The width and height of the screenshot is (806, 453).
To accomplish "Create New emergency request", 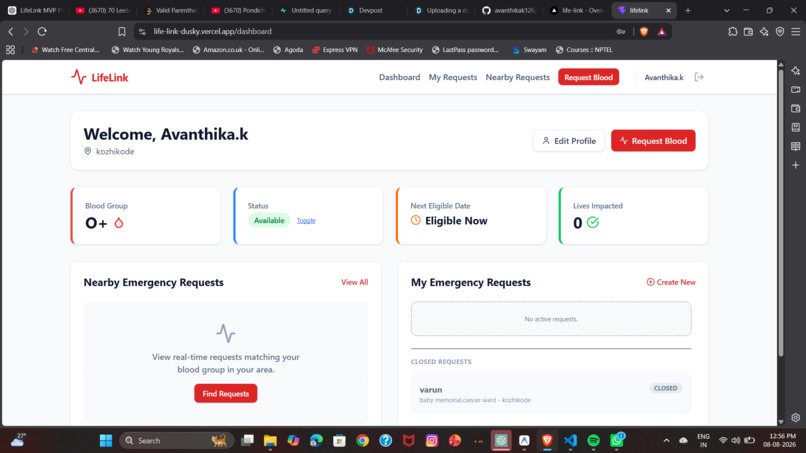I will [671, 282].
